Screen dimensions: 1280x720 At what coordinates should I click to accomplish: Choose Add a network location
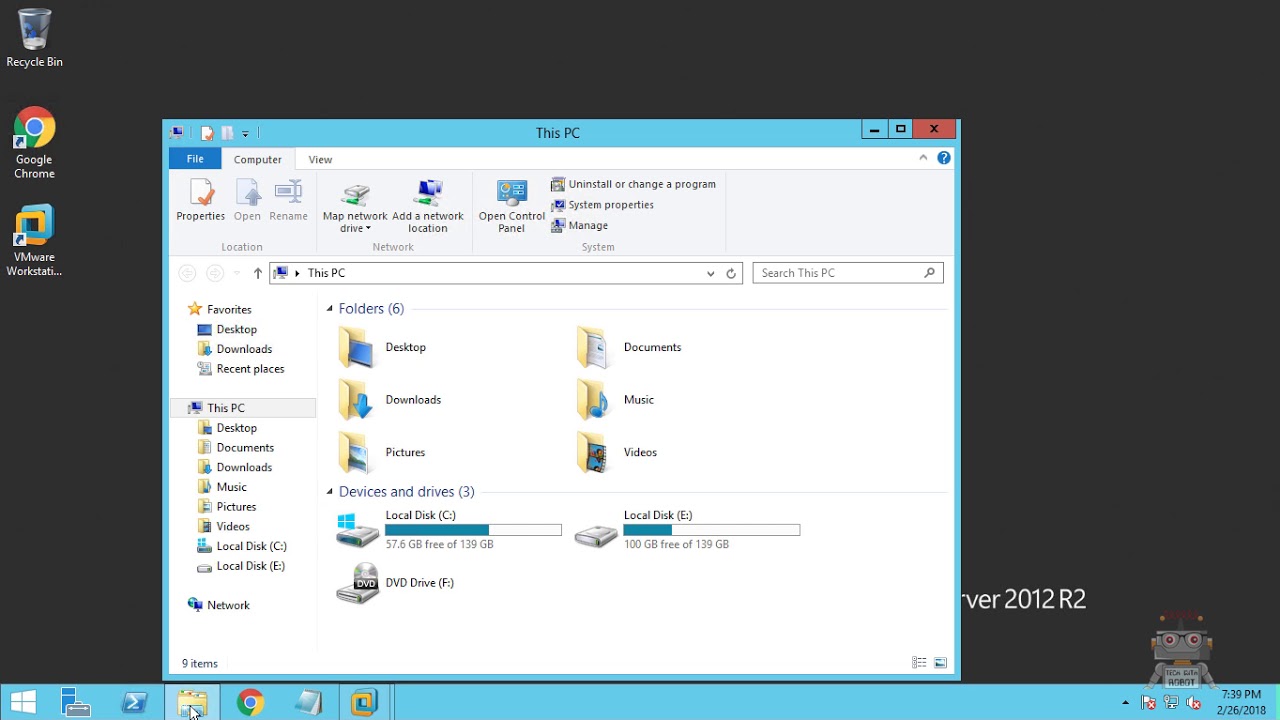click(428, 206)
